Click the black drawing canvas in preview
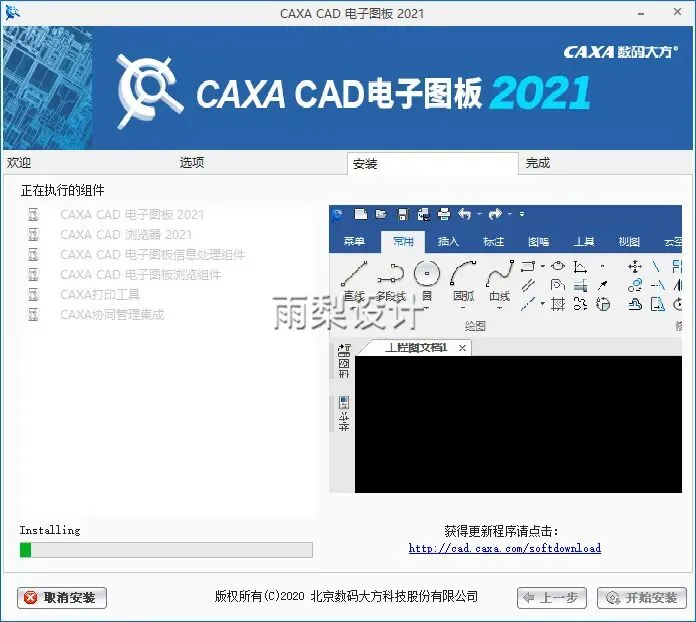 [x=518, y=424]
